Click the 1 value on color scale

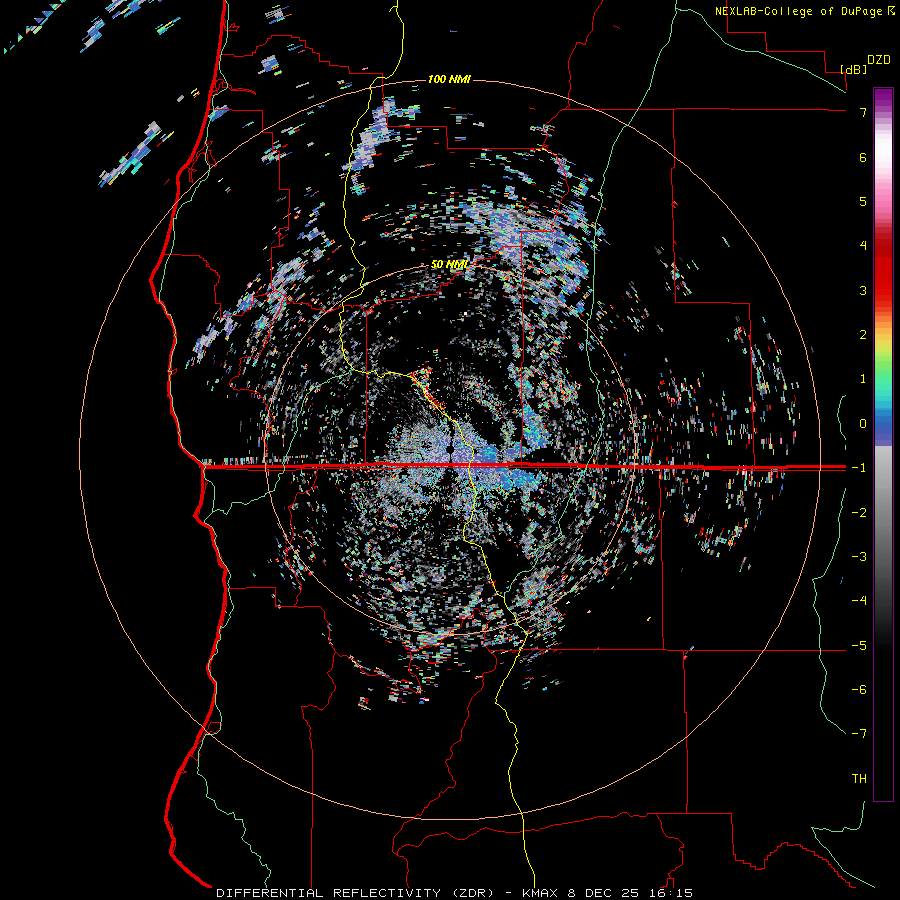[x=863, y=379]
